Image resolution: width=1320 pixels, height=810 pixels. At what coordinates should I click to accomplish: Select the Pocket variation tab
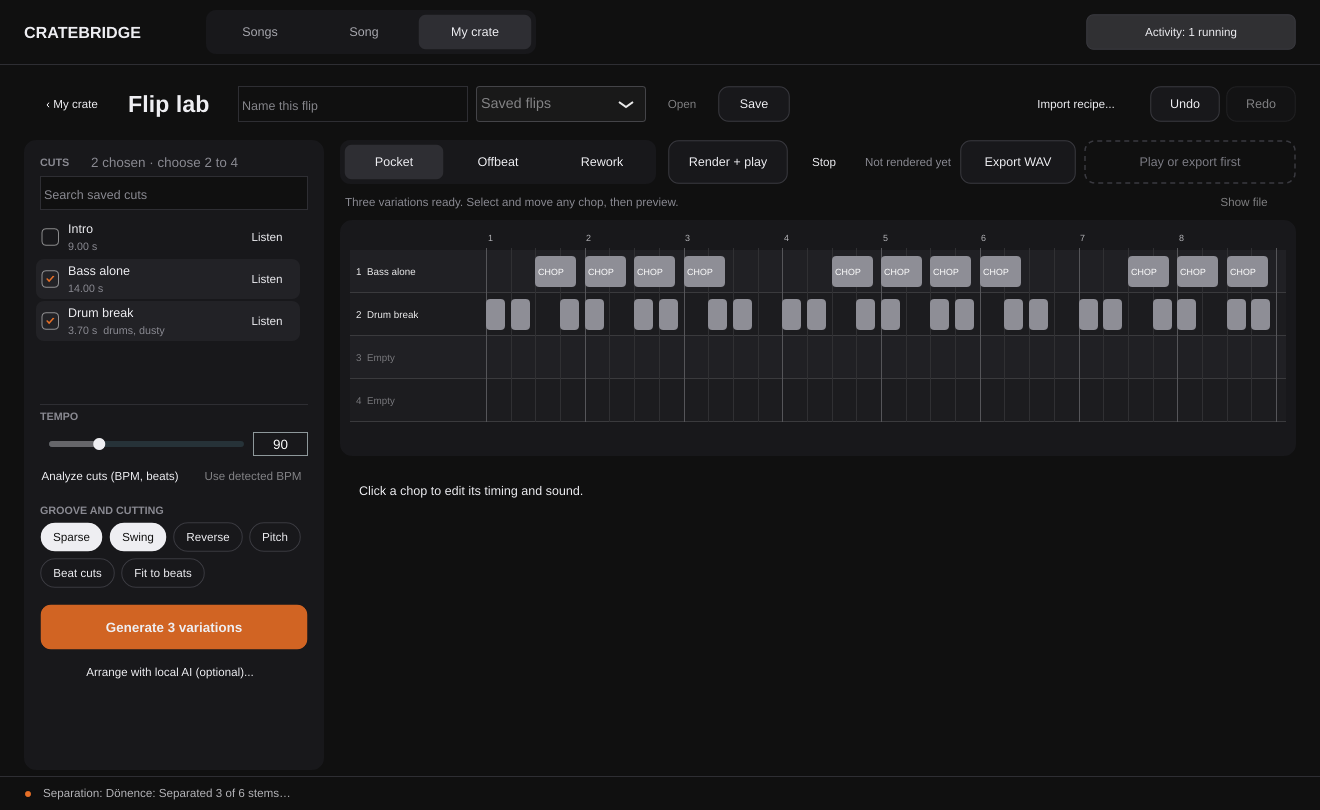point(394,162)
